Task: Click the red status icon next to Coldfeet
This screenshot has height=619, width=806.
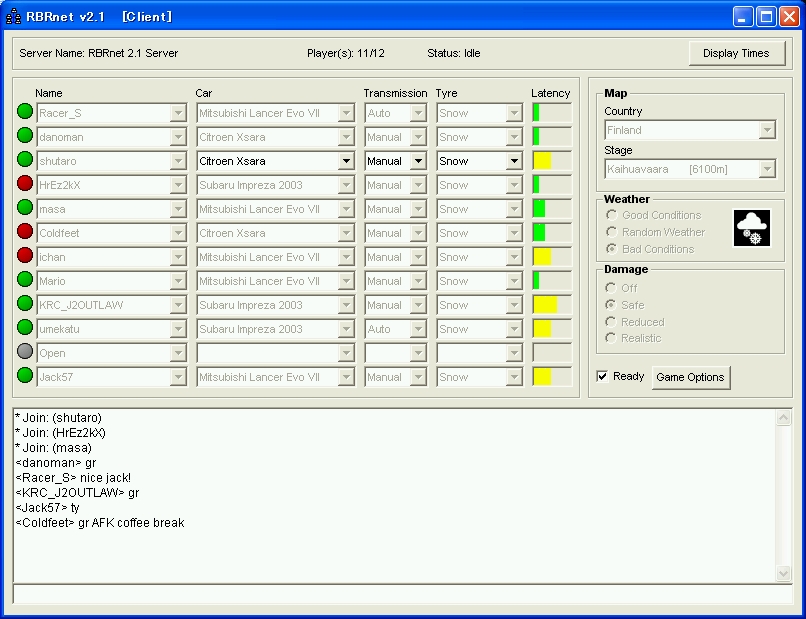Action: pos(25,232)
